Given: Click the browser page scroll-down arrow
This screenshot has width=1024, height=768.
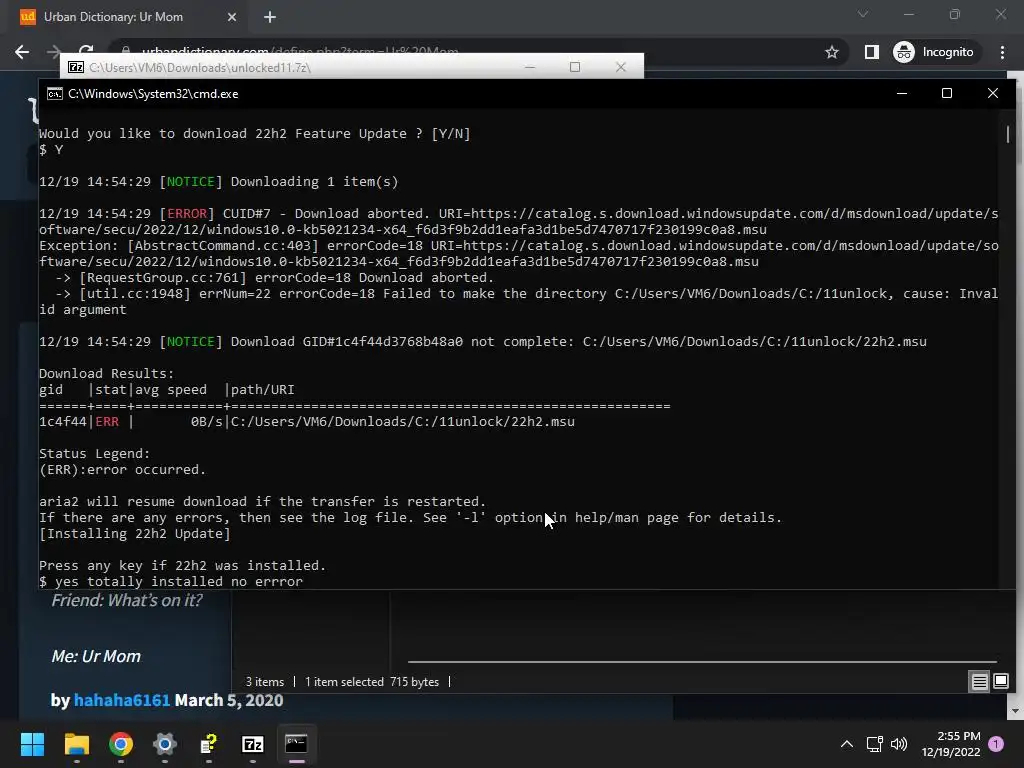Looking at the screenshot, I should (1015, 711).
